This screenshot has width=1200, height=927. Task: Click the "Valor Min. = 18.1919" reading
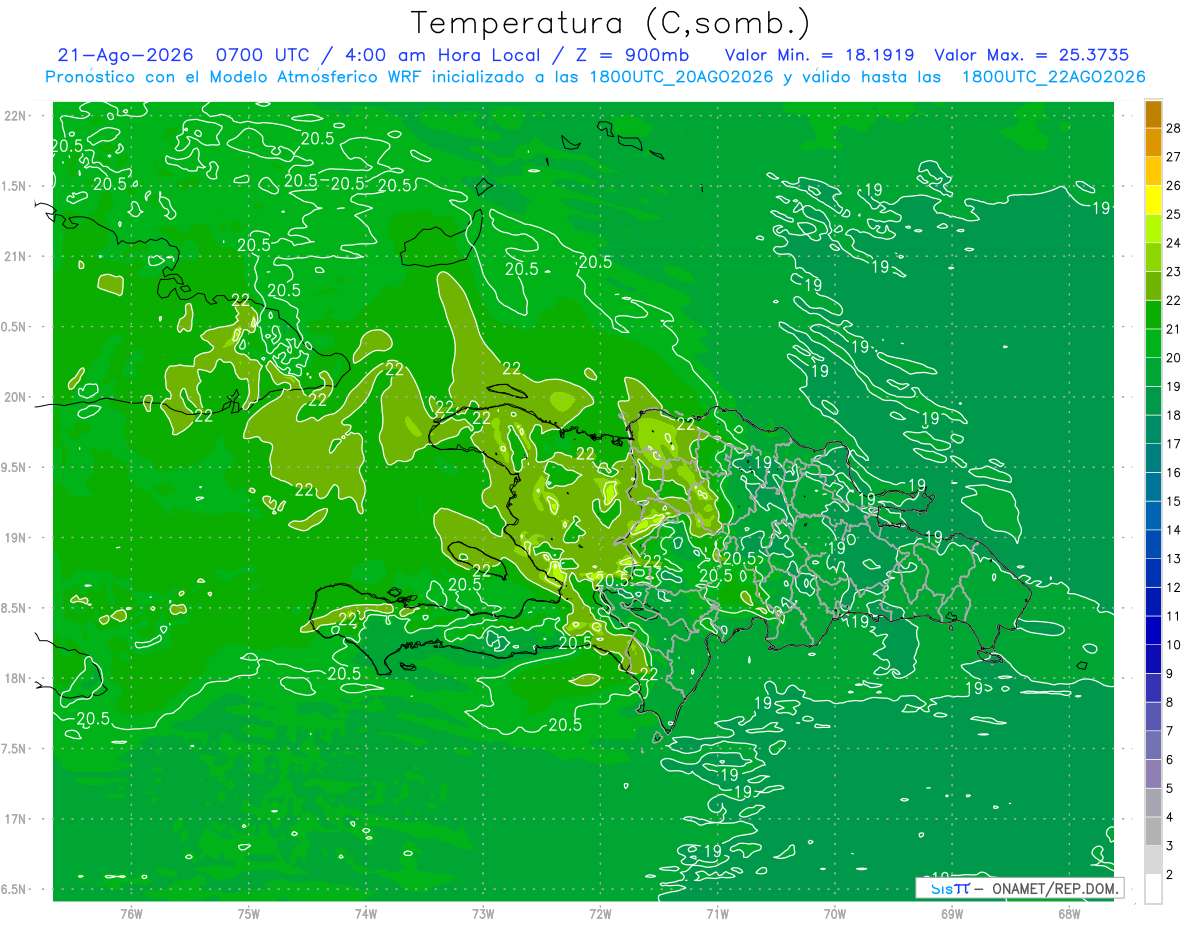coord(819,56)
